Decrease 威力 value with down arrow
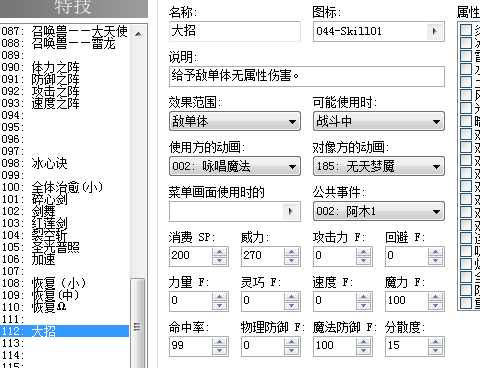 [x=292, y=261]
